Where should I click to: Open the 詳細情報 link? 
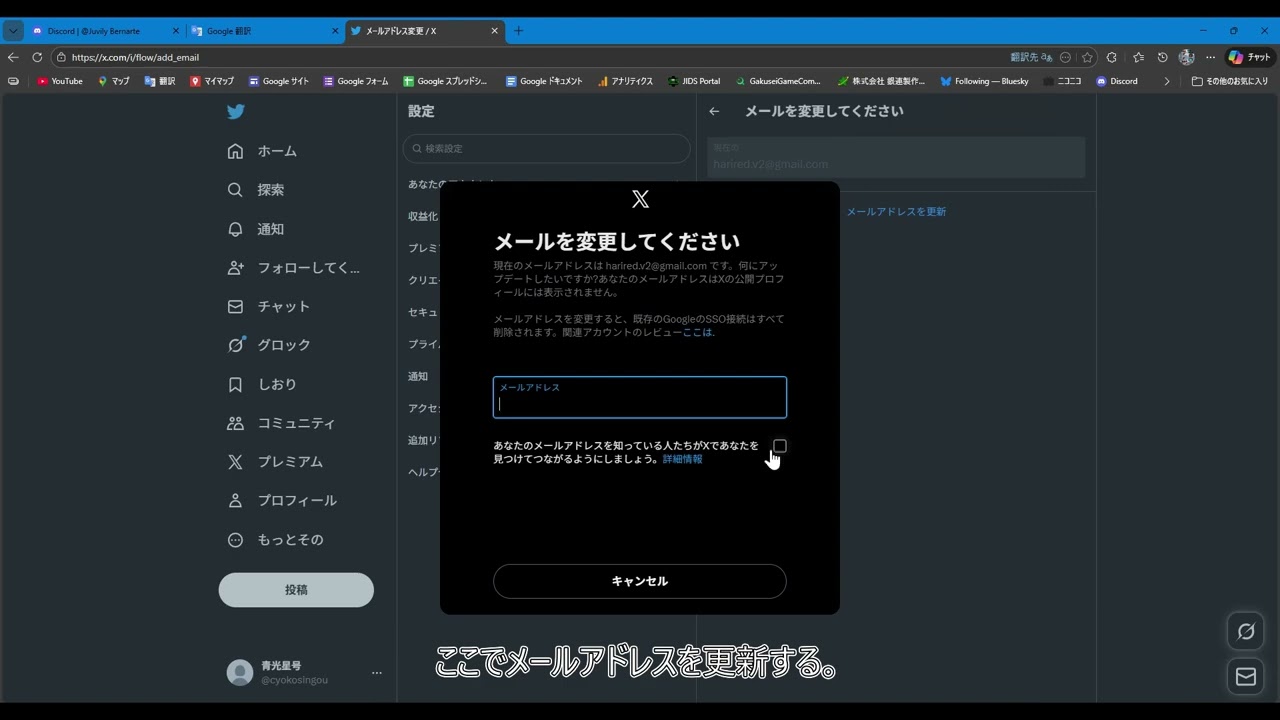[x=682, y=459]
